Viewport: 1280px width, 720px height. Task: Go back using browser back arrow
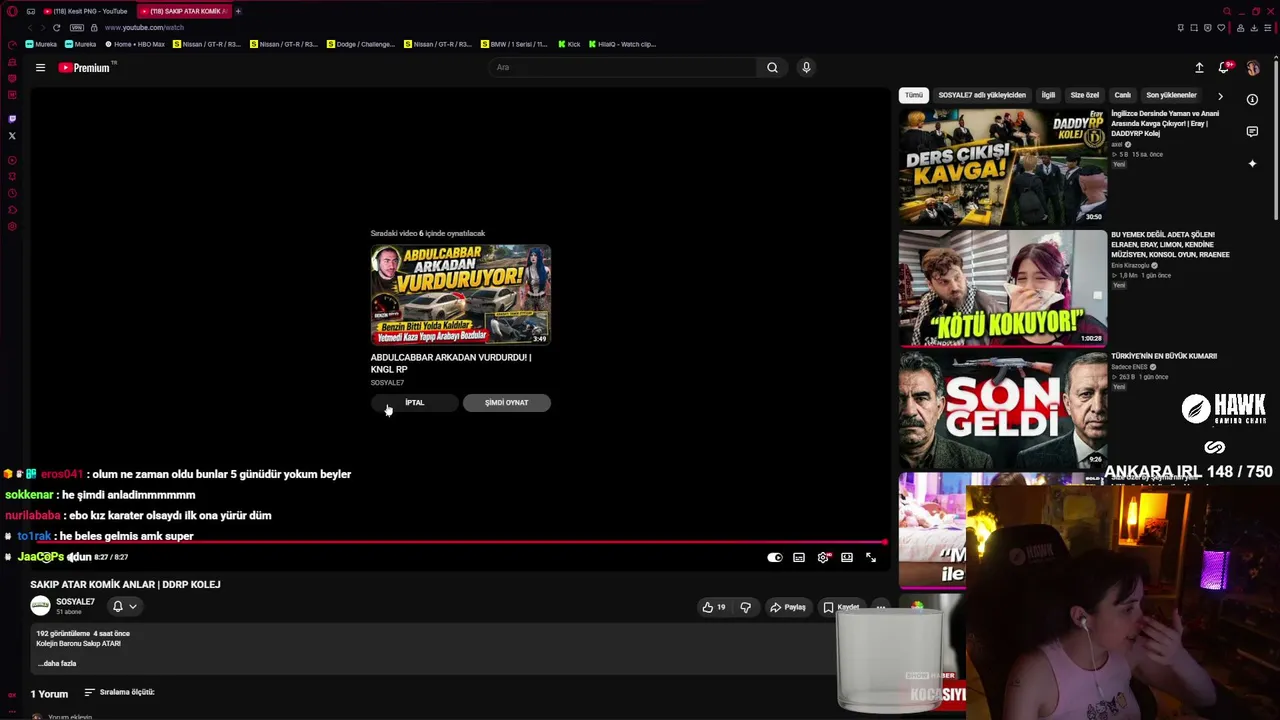29,27
